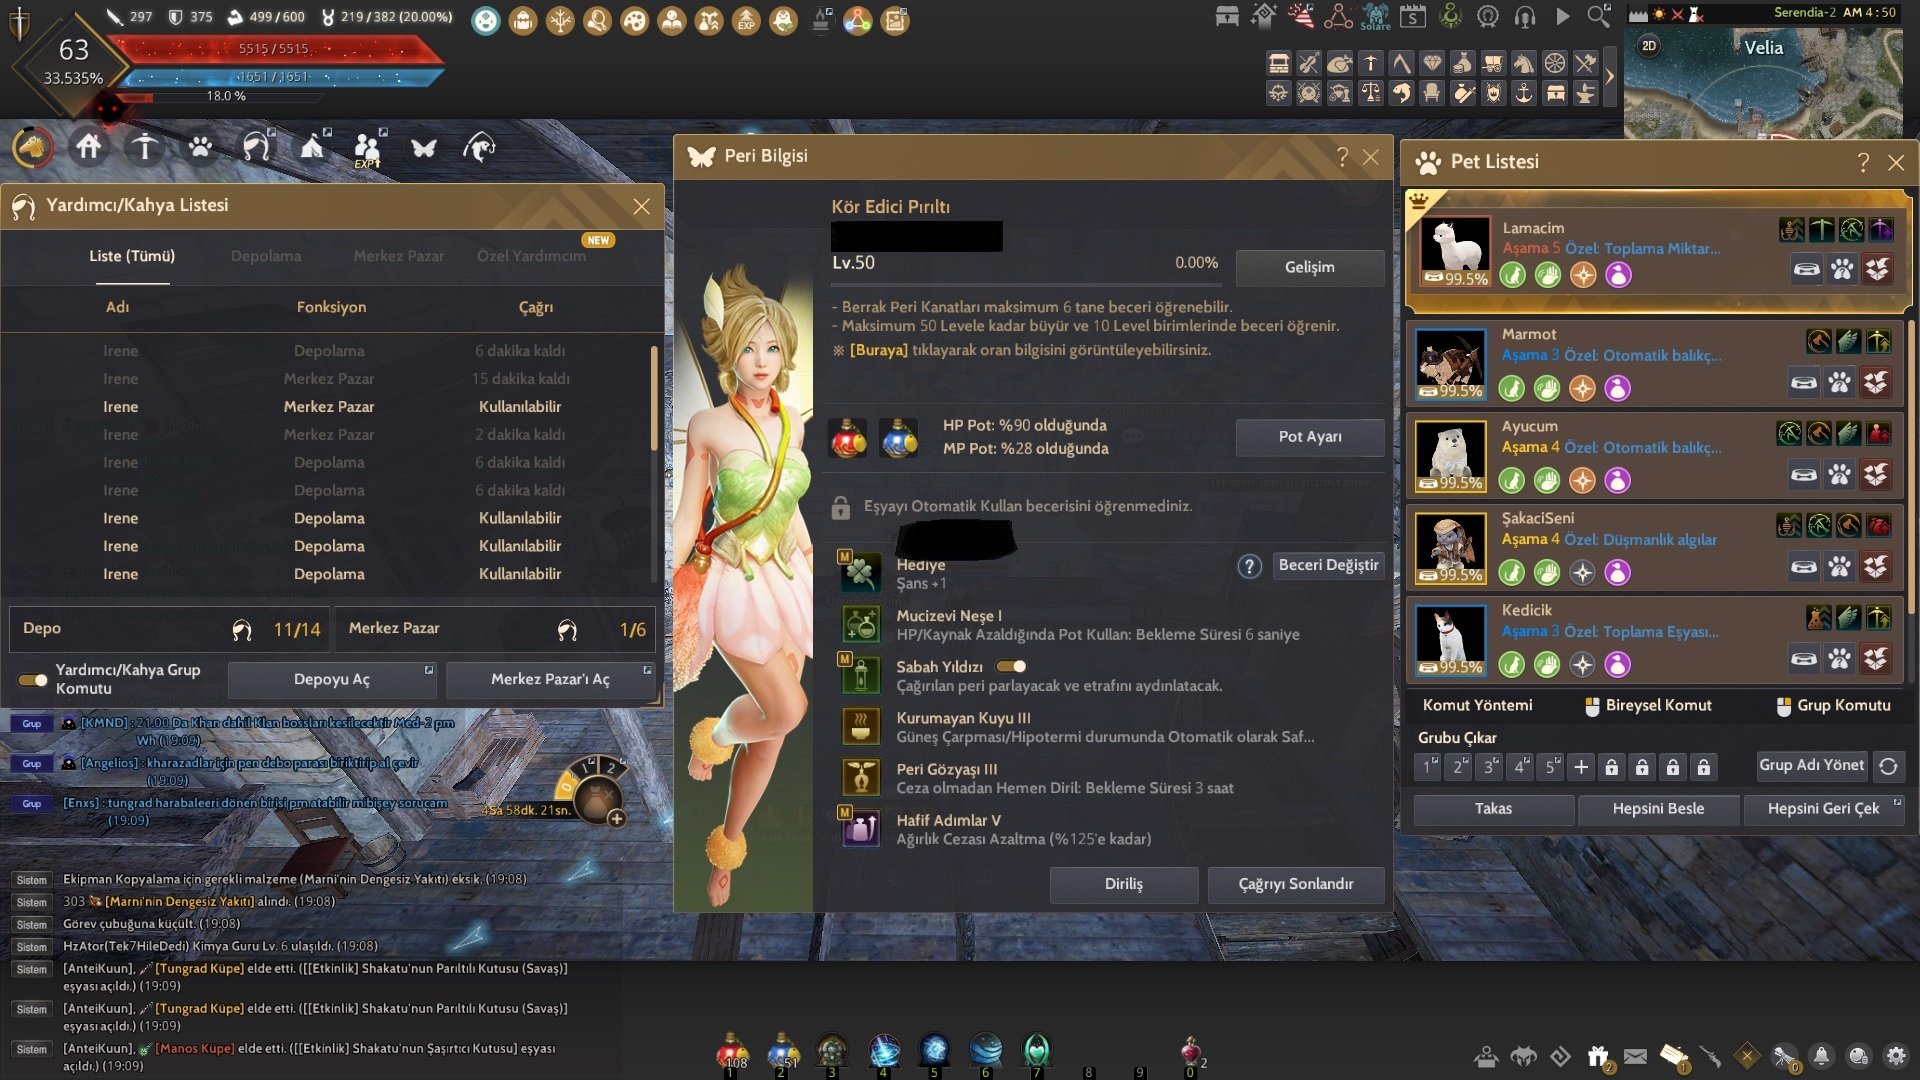This screenshot has height=1080, width=1920.
Task: Open the settings gear icon at bottom right
Action: pos(1895,1056)
